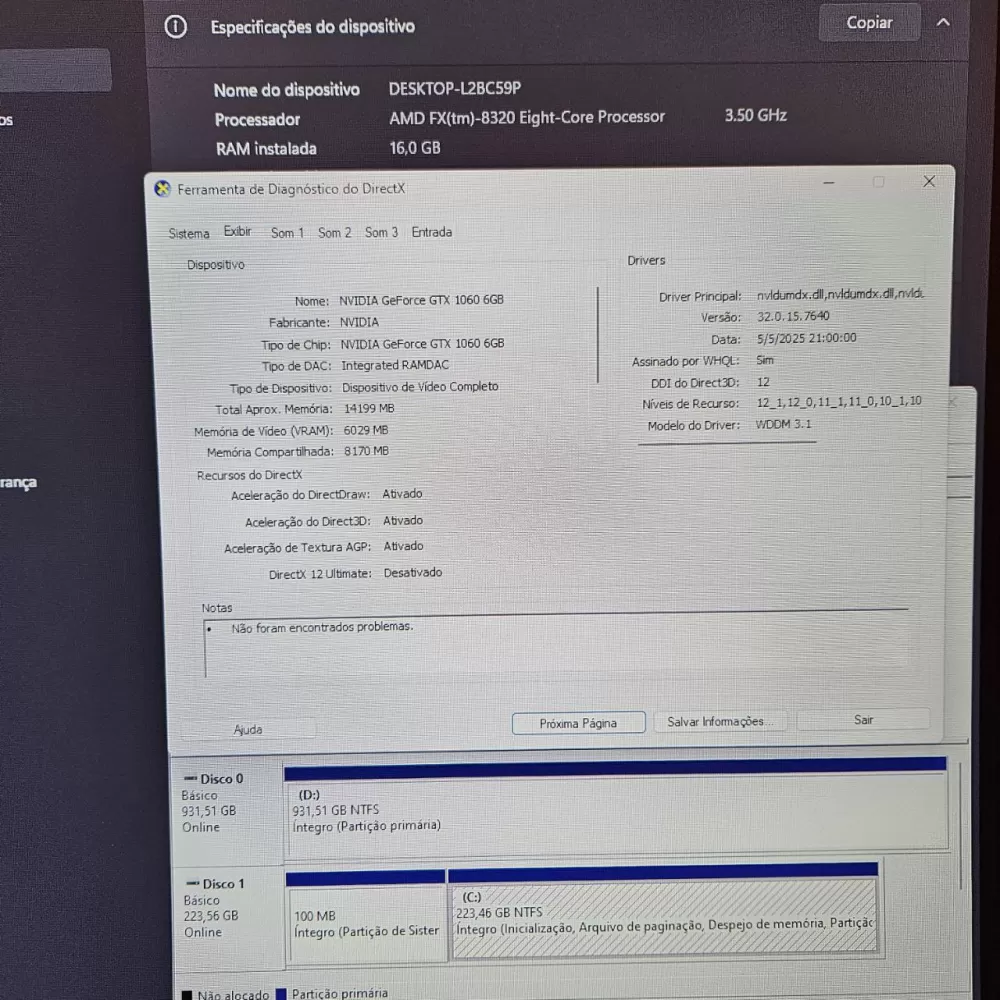Image resolution: width=1000 pixels, height=1000 pixels.
Task: Click the Não alocado legend swatch
Action: [x=187, y=995]
